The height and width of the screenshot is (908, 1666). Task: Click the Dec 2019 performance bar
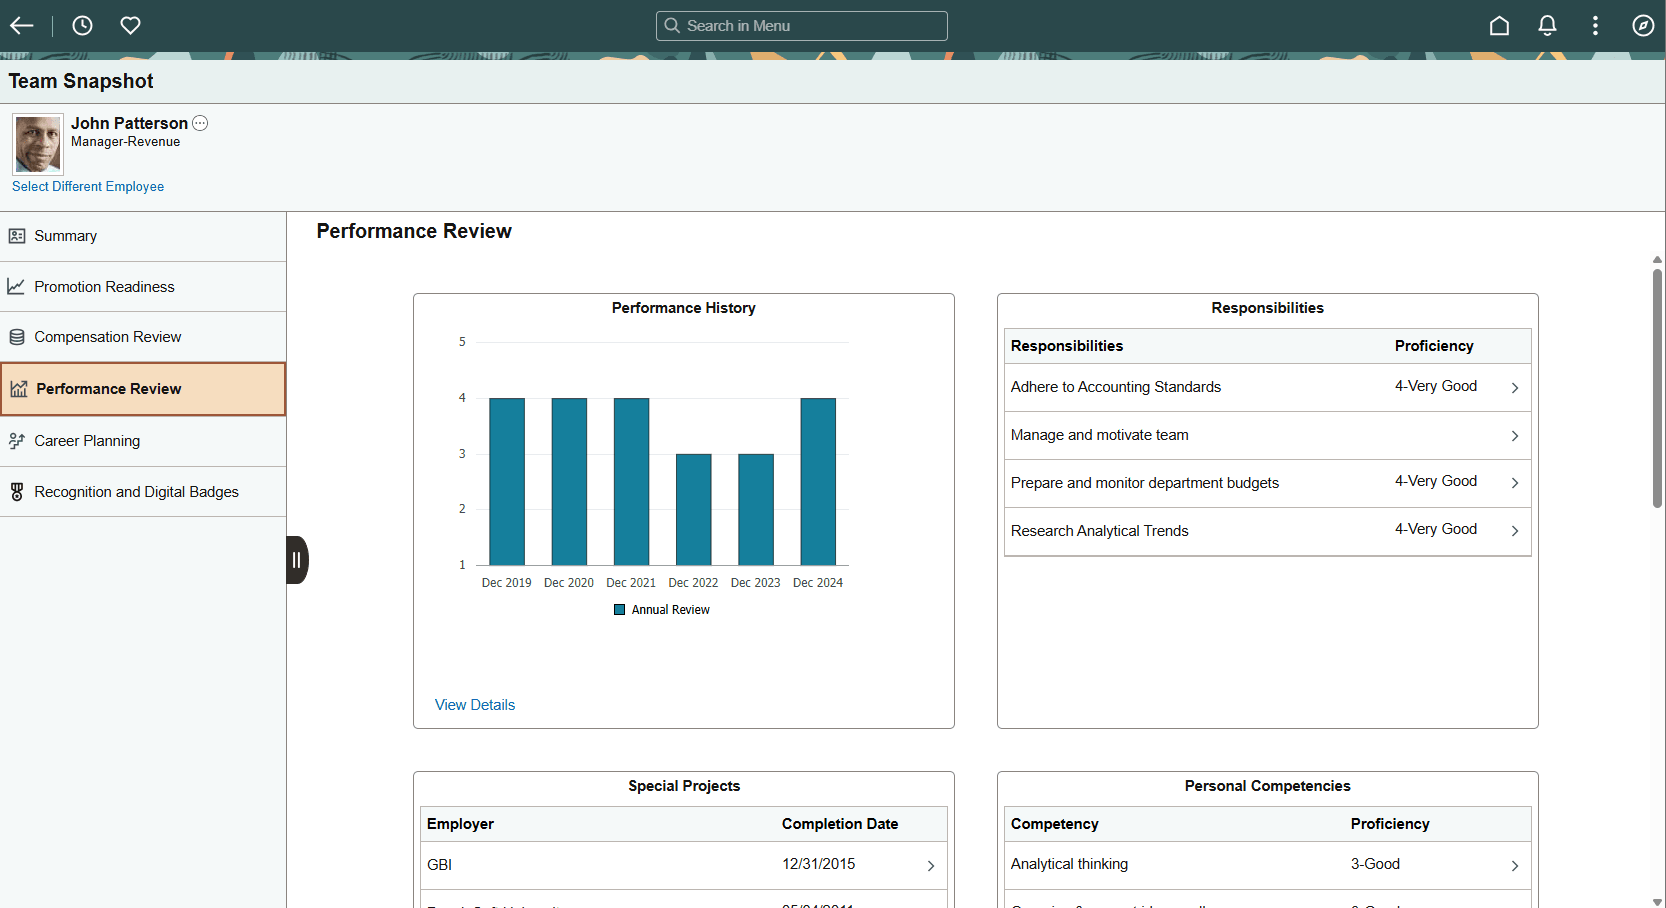tap(507, 482)
